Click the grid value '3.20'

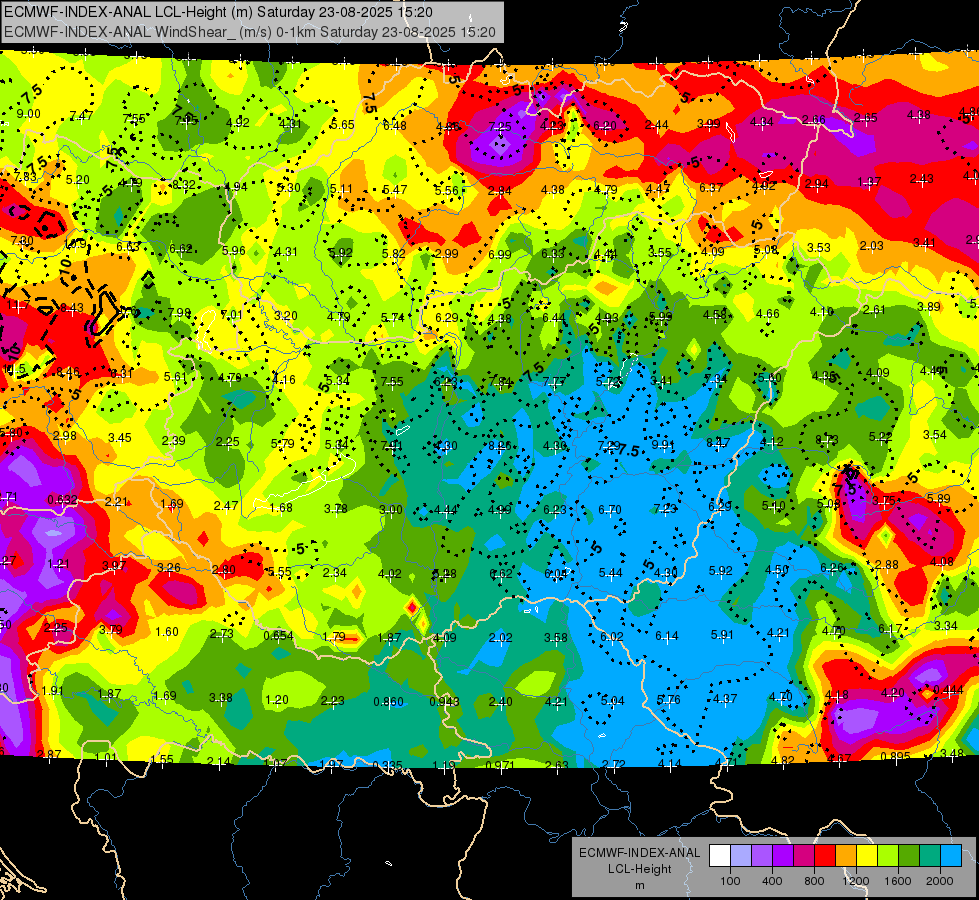click(x=285, y=315)
